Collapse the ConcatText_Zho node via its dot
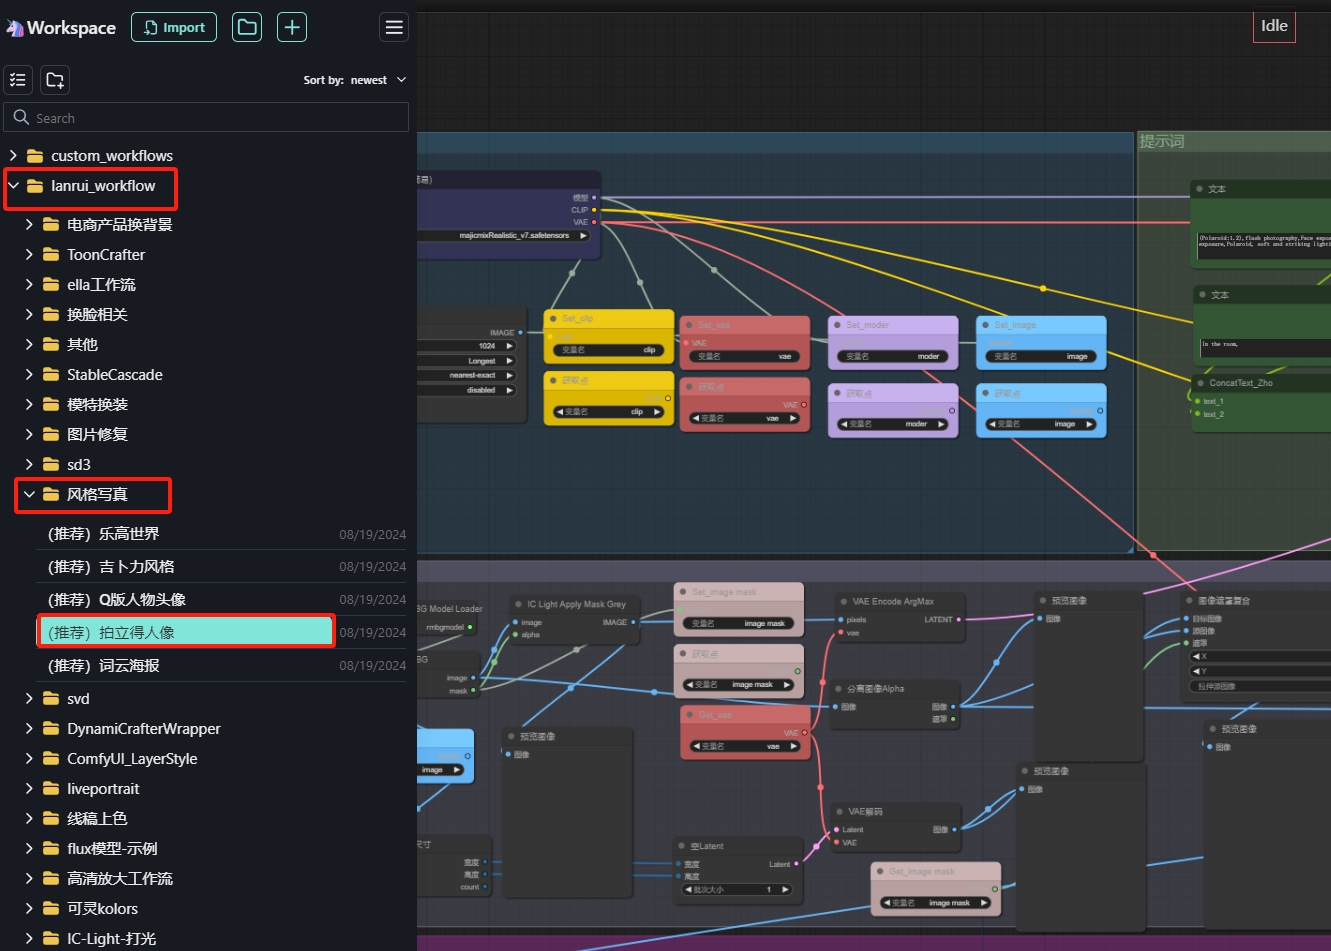Screen dimensions: 1331x951 click(x=1200, y=383)
